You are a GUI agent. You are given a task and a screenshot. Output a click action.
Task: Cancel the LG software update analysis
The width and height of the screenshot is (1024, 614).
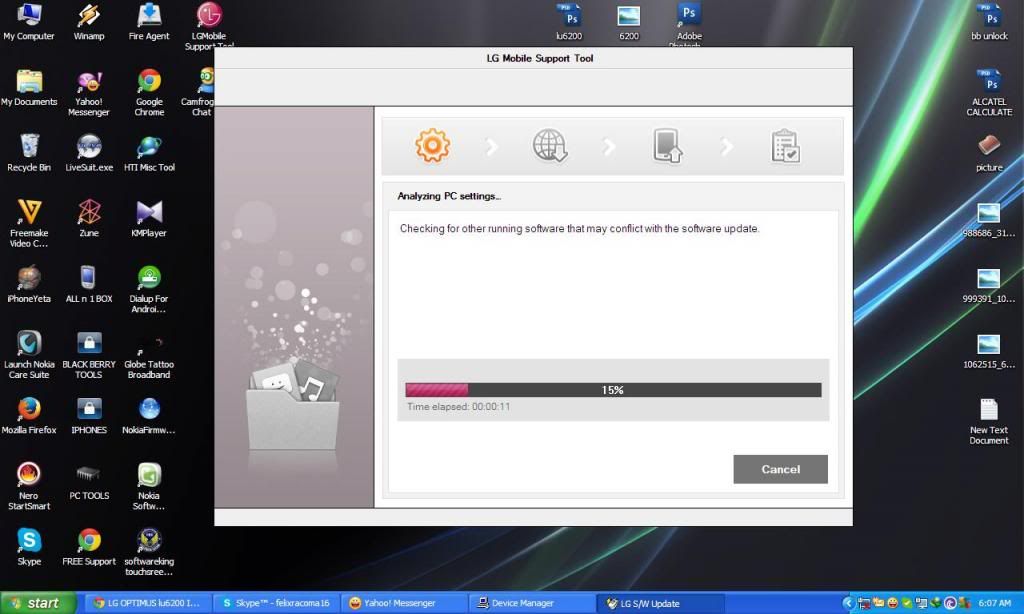(x=780, y=469)
